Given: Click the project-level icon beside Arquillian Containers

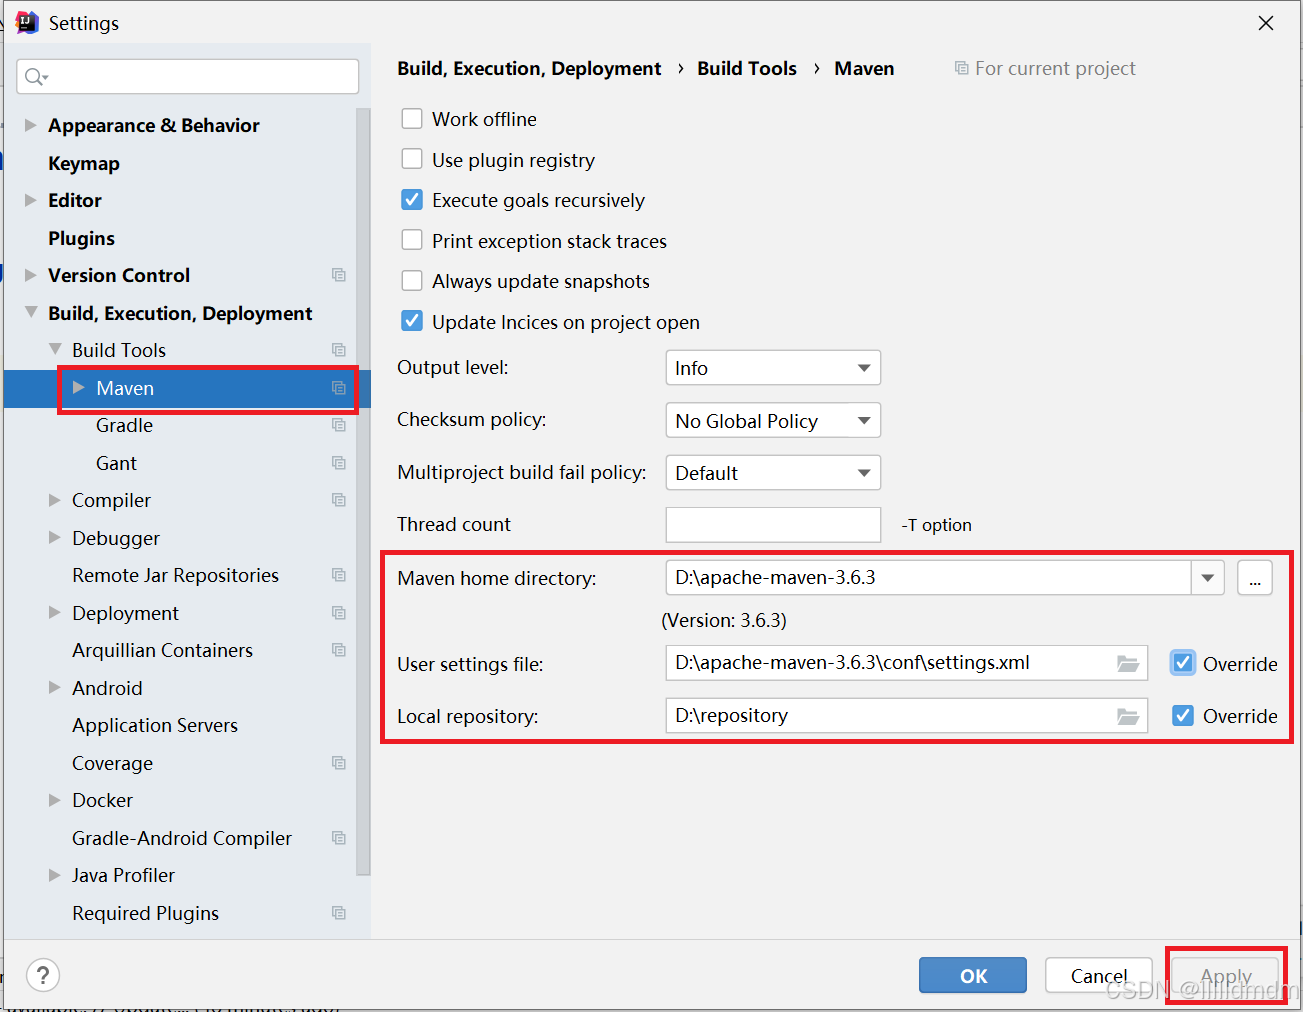Looking at the screenshot, I should [x=339, y=650].
